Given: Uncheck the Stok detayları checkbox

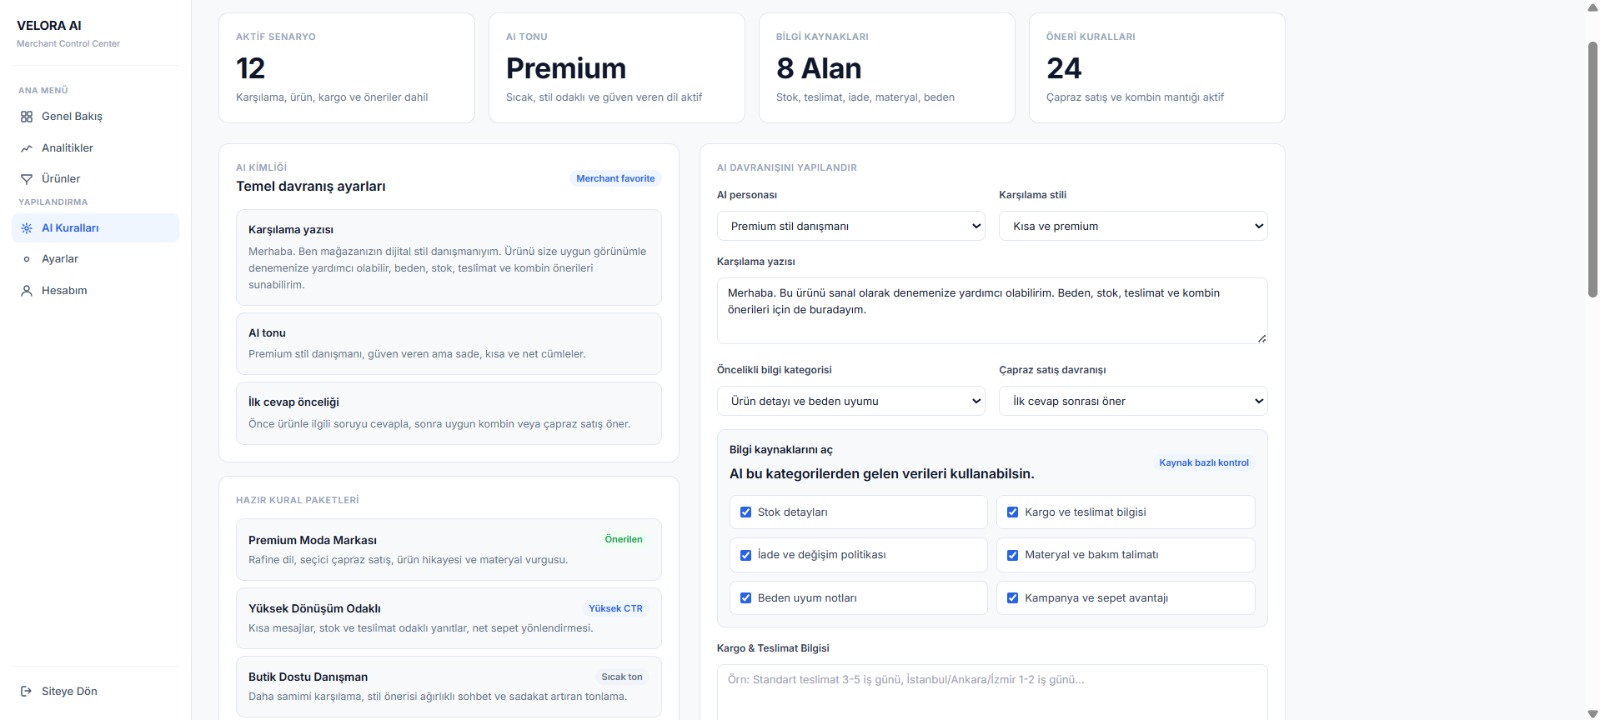Looking at the screenshot, I should pos(746,512).
